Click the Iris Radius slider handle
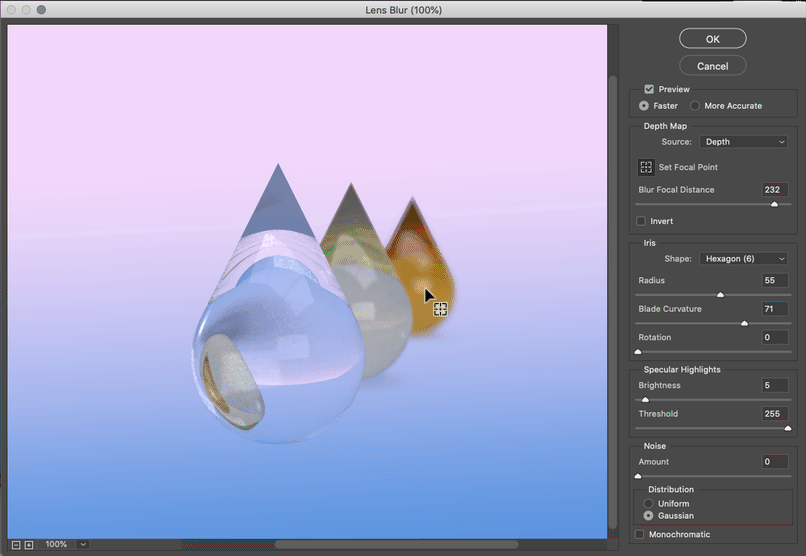This screenshot has width=806, height=556. tap(720, 294)
